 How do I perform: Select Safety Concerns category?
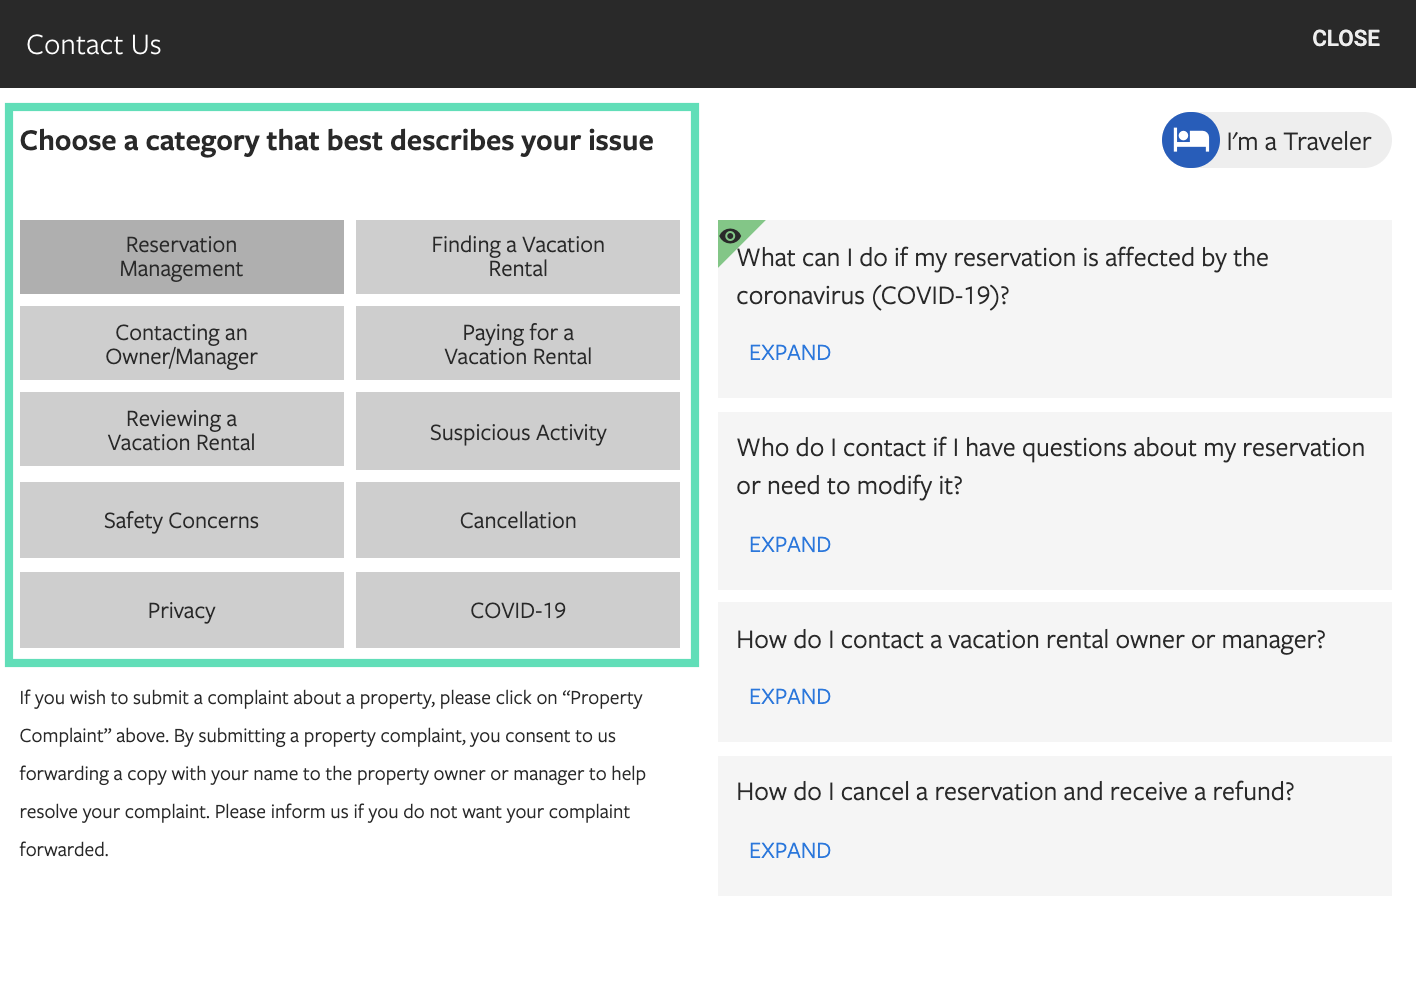[182, 520]
